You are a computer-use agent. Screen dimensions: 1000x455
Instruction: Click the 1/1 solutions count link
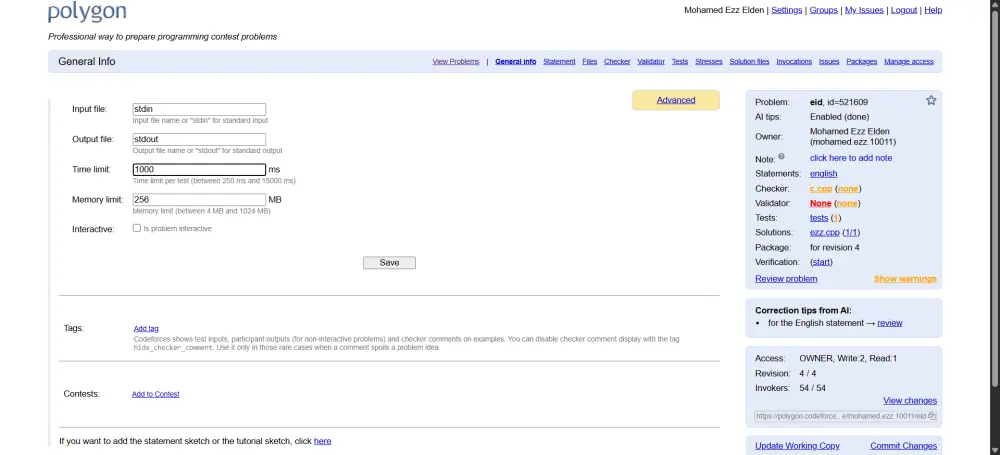click(x=852, y=233)
